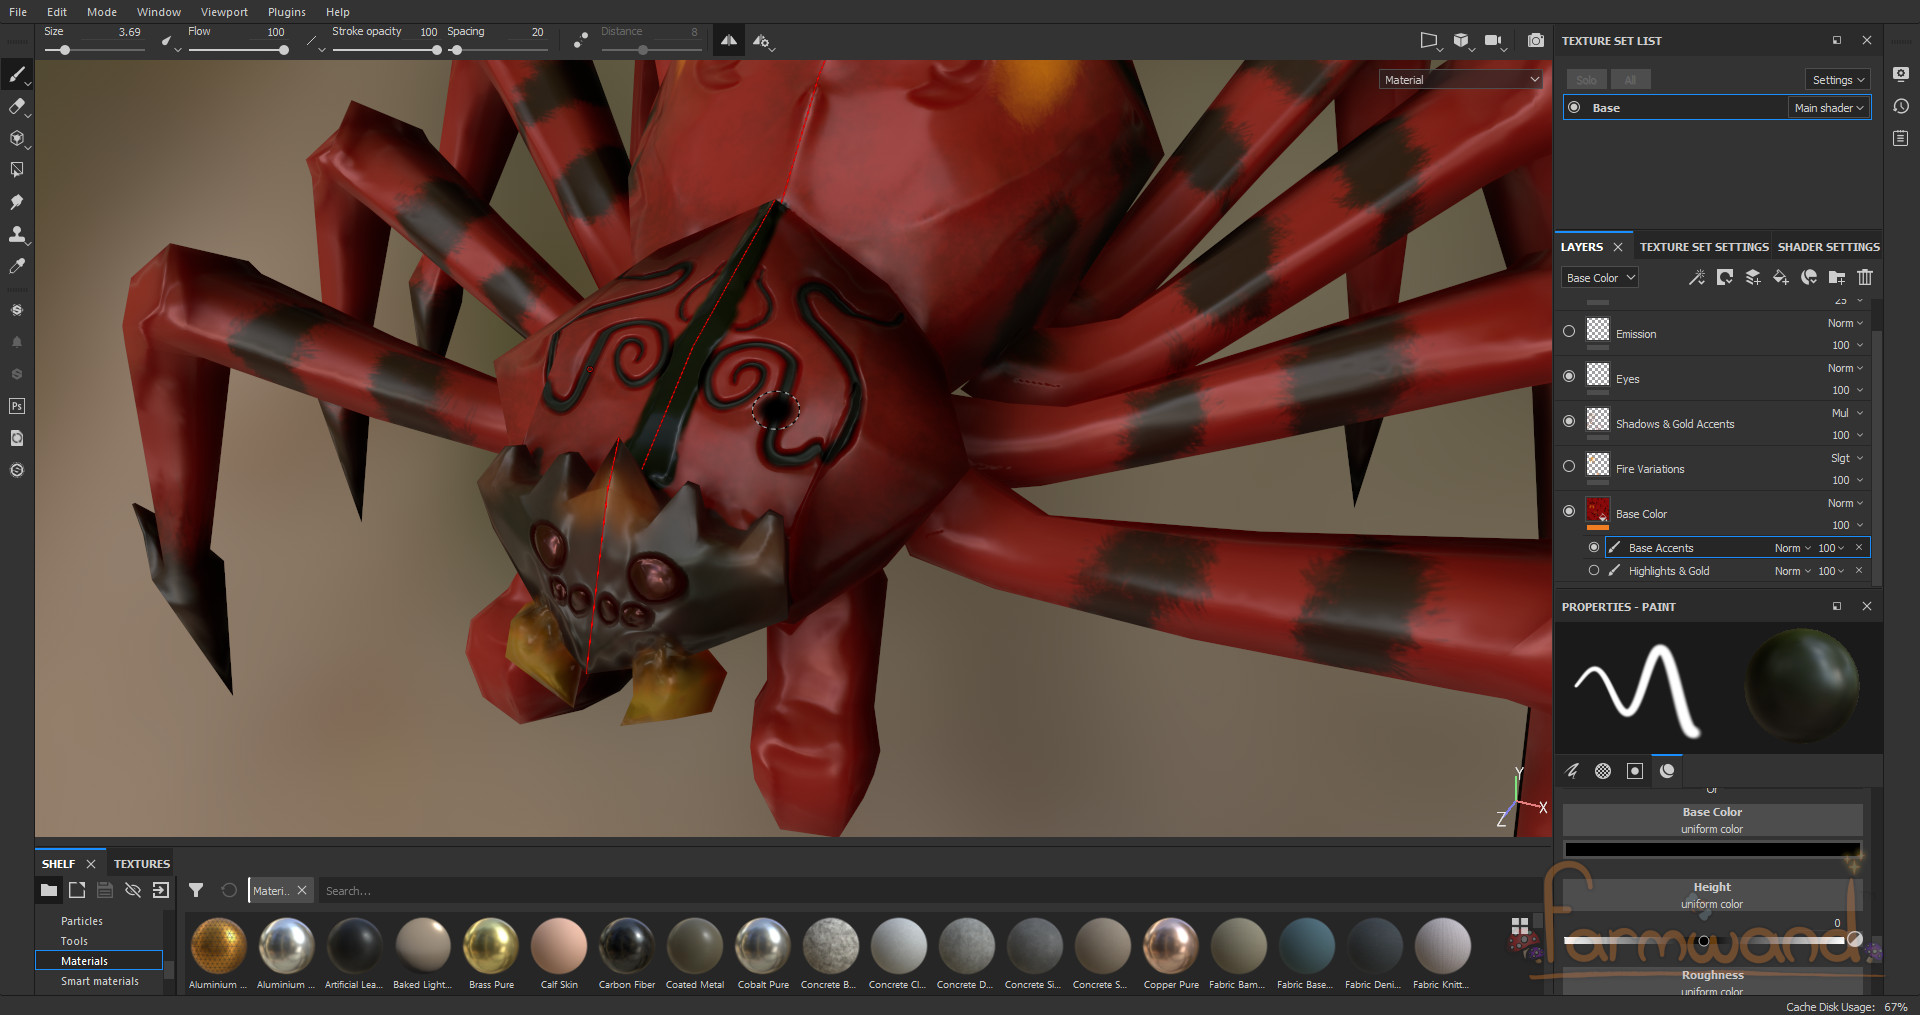Viewport: 1920px width, 1015px height.
Task: Click the Solo button in Texture Set List
Action: [x=1586, y=79]
